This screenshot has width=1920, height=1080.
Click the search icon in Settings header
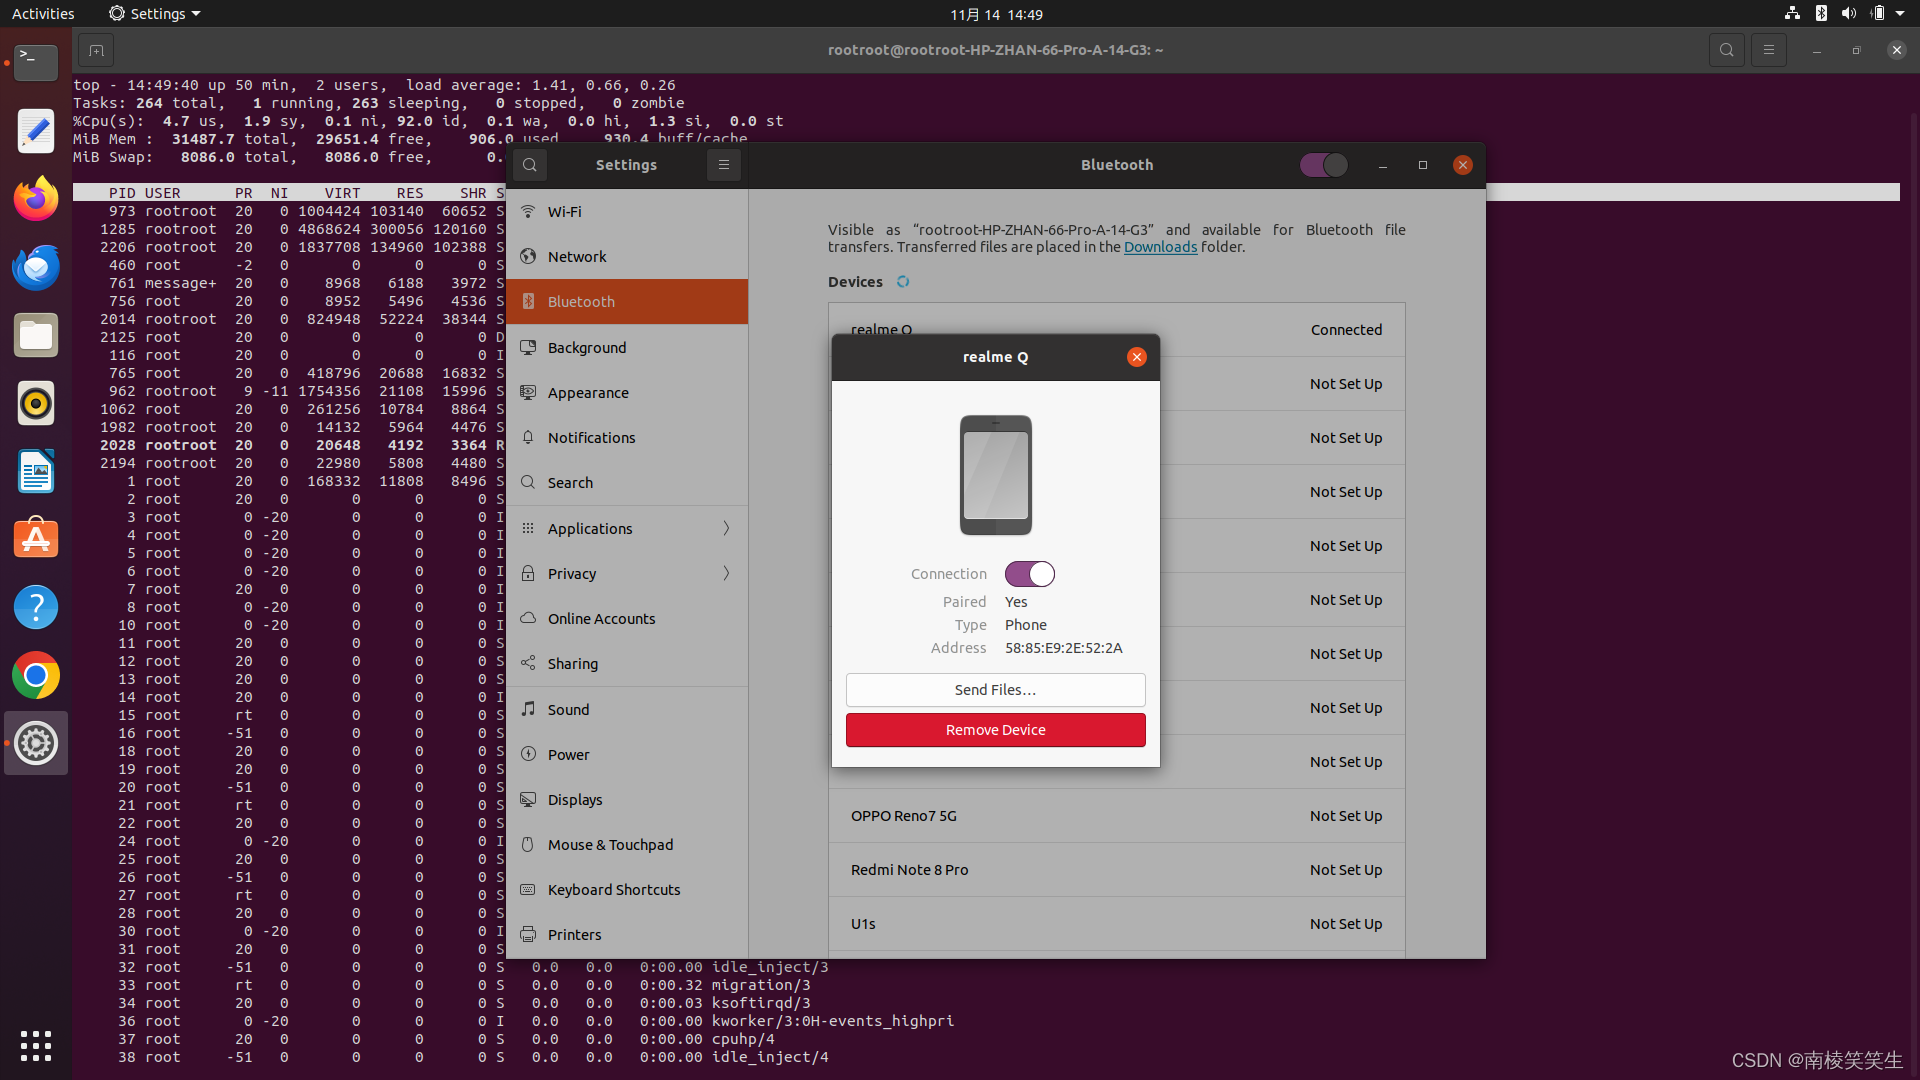point(530,165)
